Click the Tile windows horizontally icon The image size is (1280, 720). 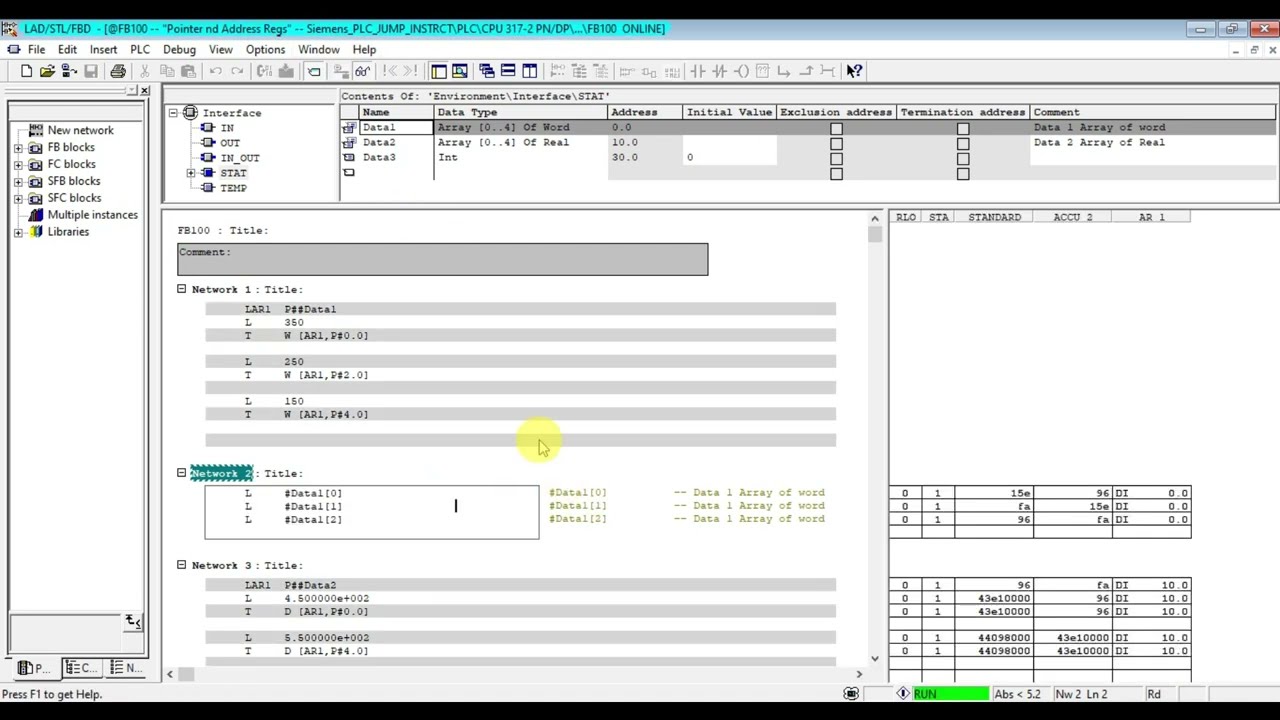pyautogui.click(x=508, y=71)
